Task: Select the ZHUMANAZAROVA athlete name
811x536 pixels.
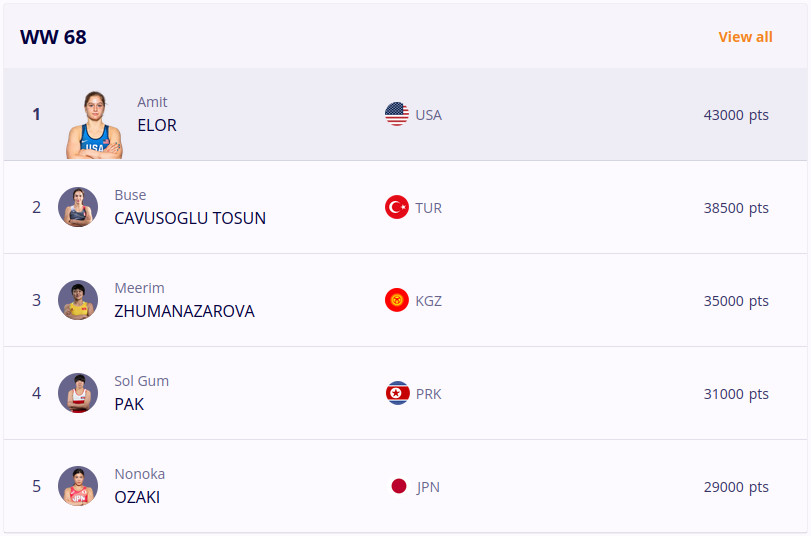Action: pyautogui.click(x=184, y=311)
